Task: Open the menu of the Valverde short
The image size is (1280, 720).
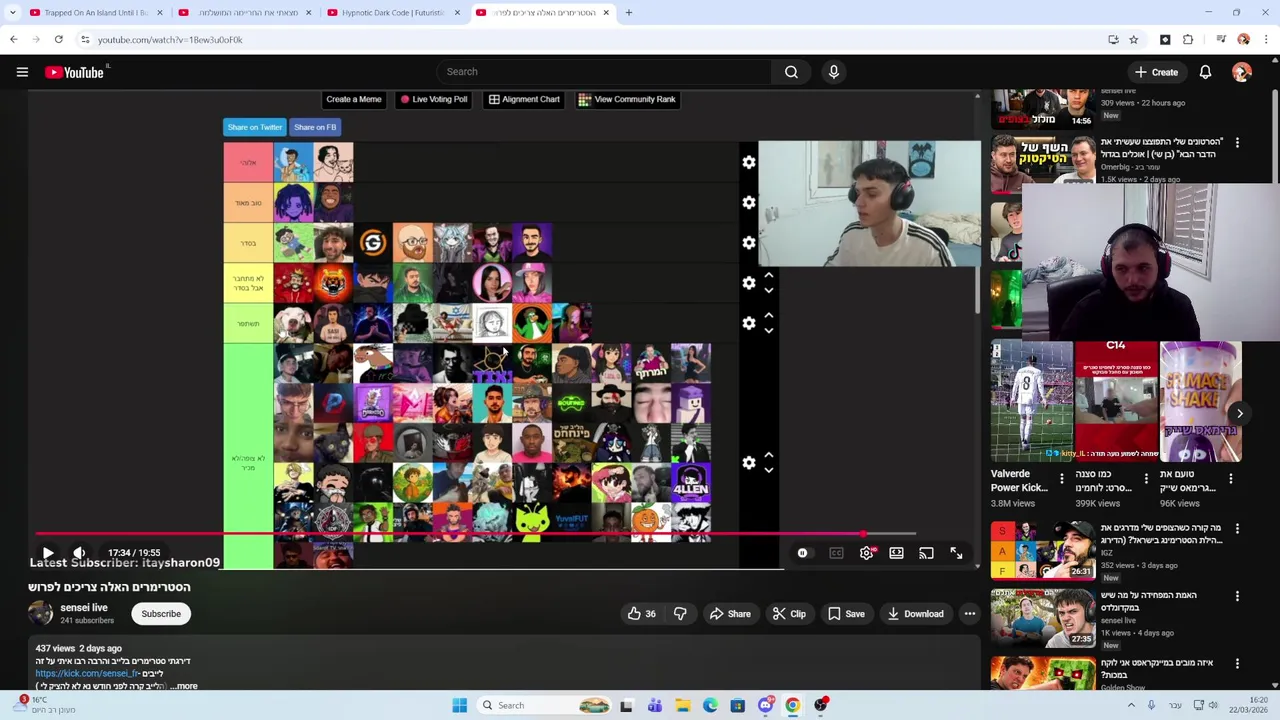Action: [1062, 479]
